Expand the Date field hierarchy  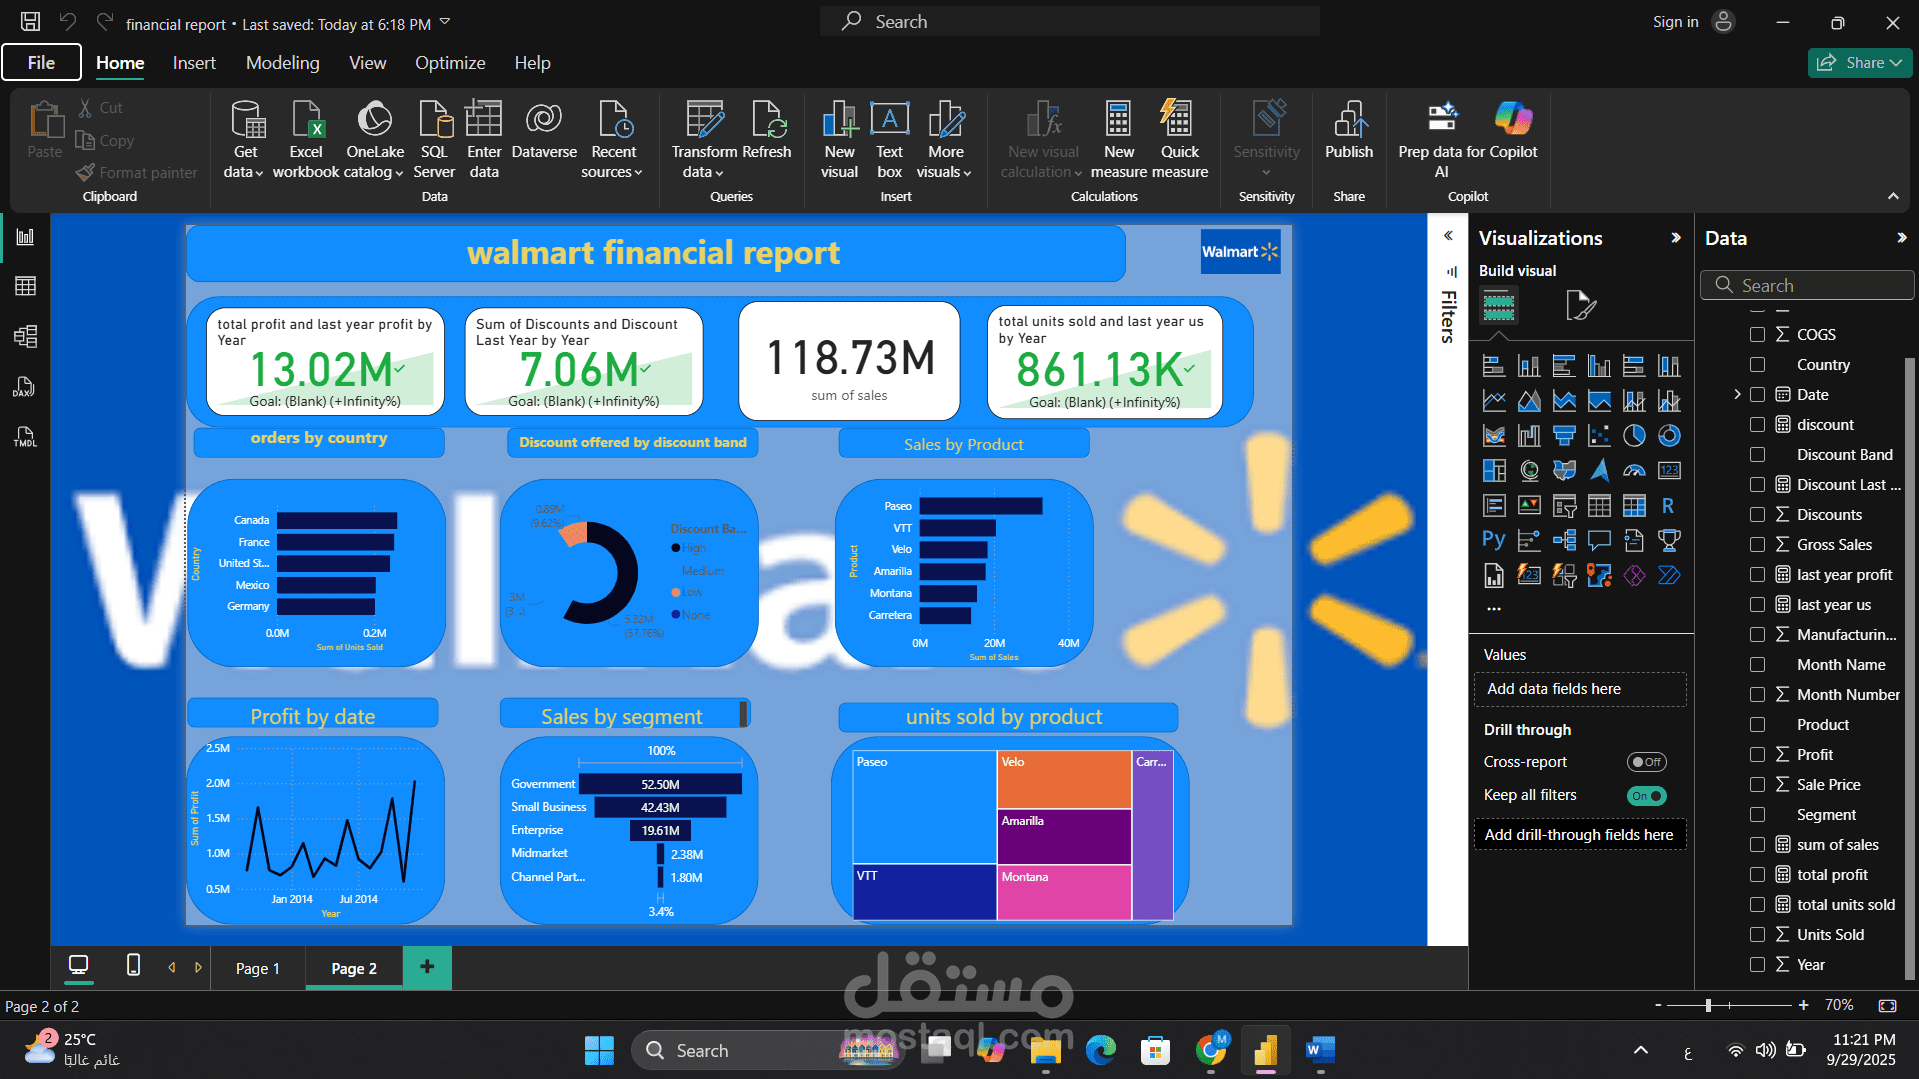click(1737, 394)
